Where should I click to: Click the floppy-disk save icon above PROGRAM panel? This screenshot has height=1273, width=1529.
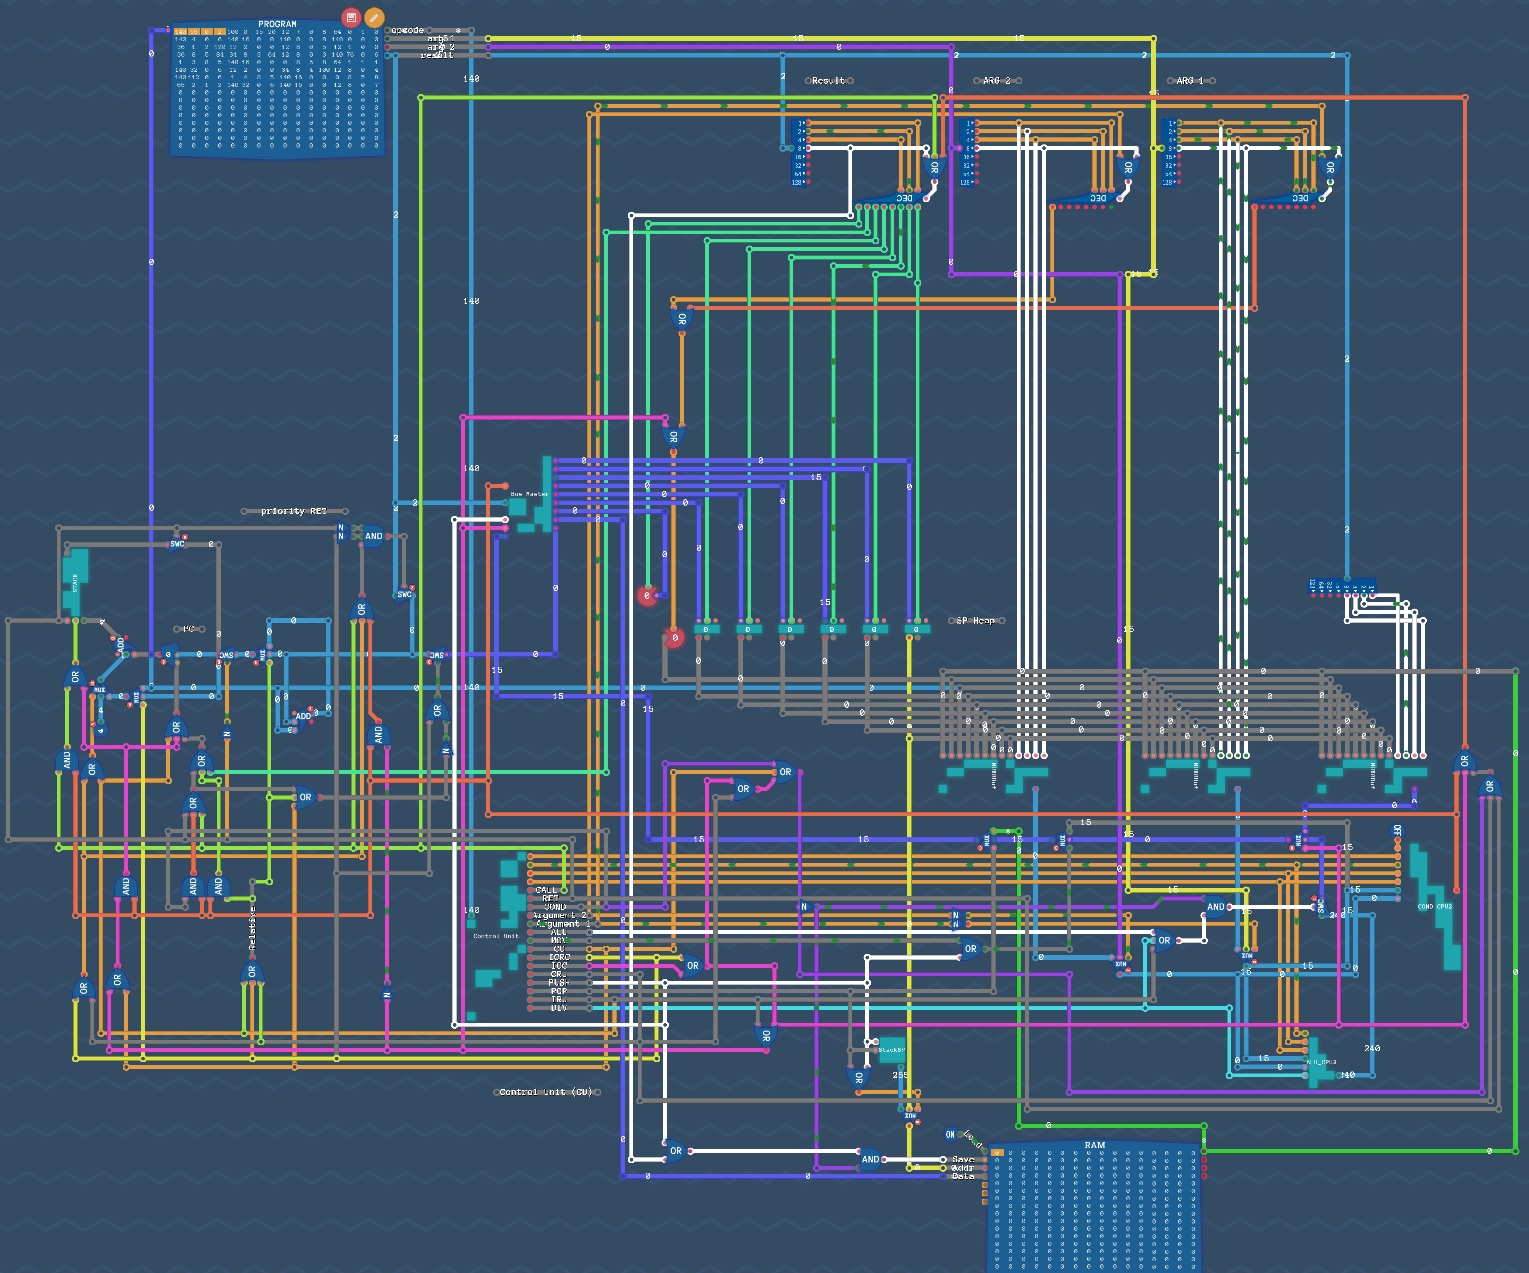tap(350, 16)
